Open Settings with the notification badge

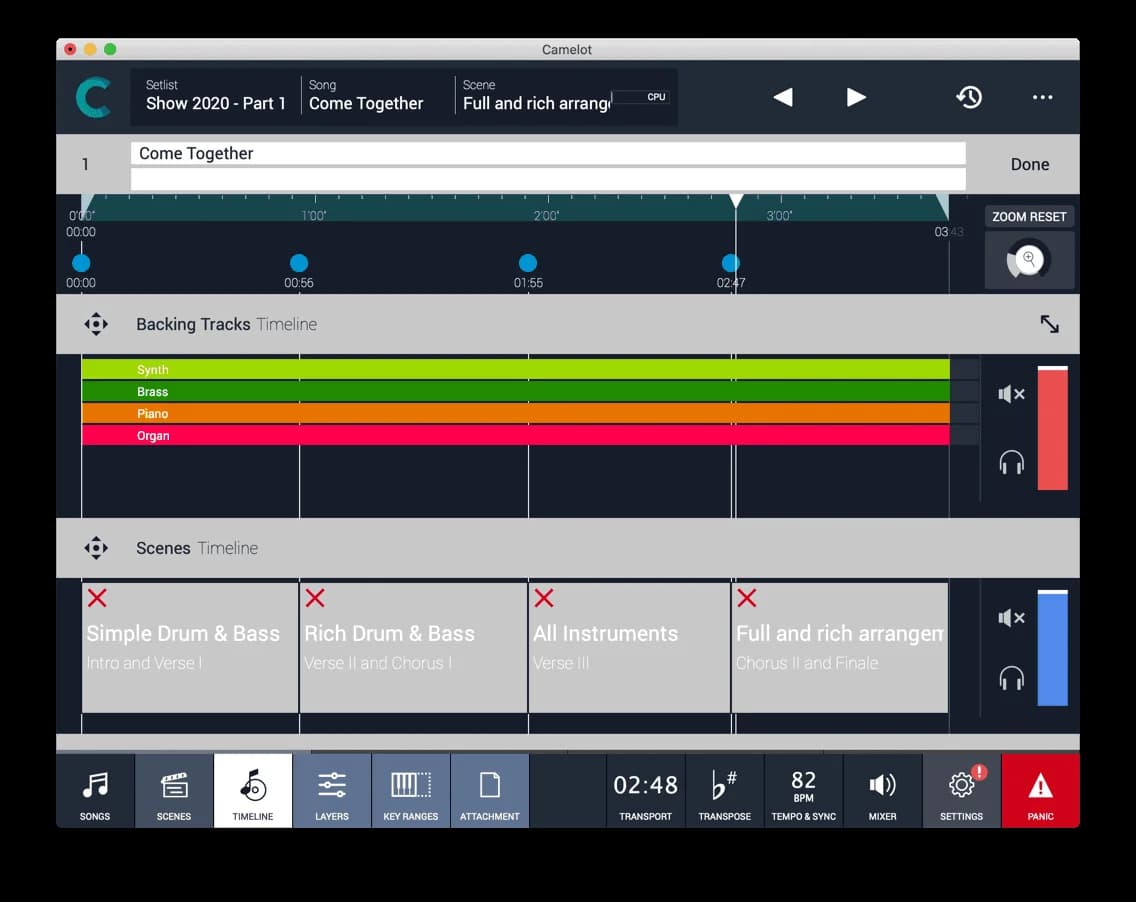pos(961,790)
